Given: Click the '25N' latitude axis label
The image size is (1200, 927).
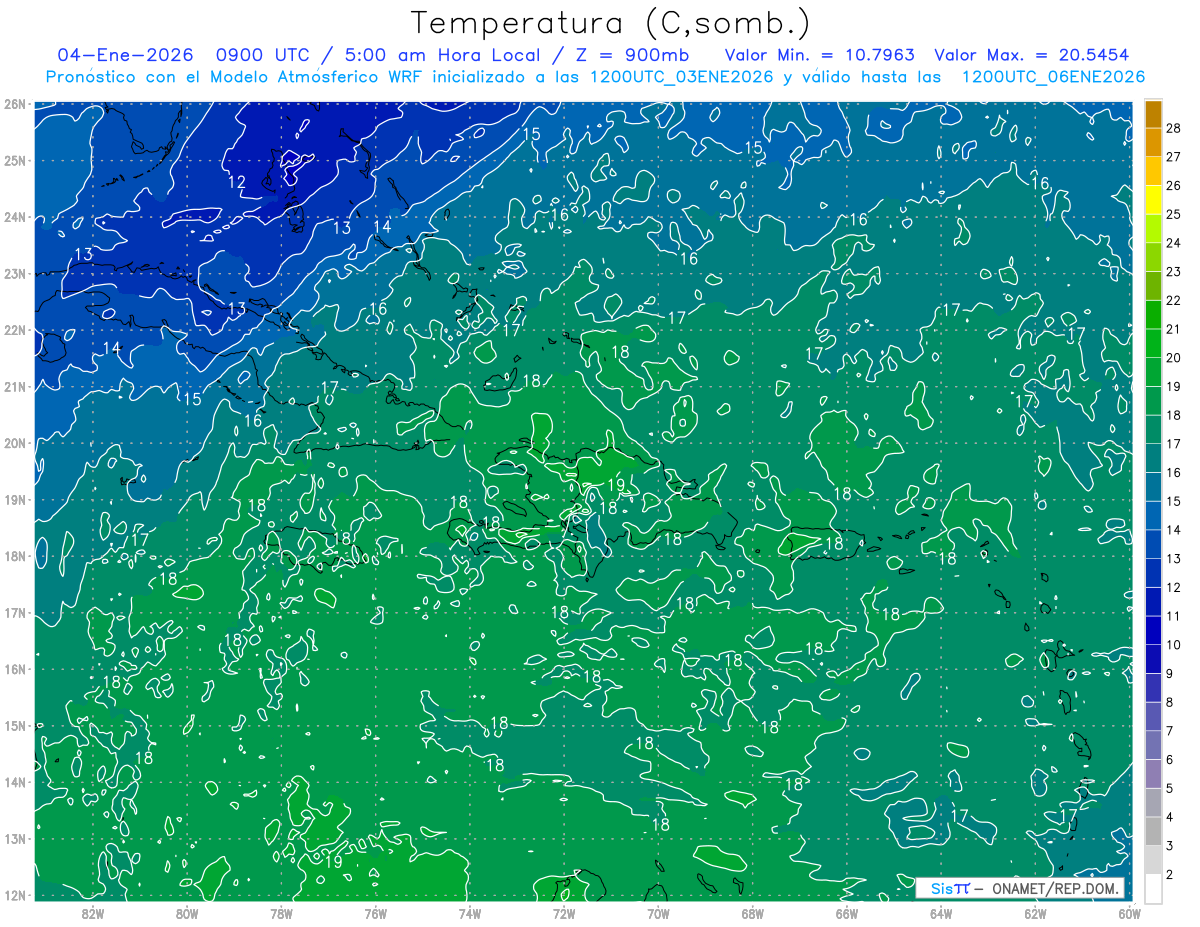Looking at the screenshot, I should click(14, 160).
